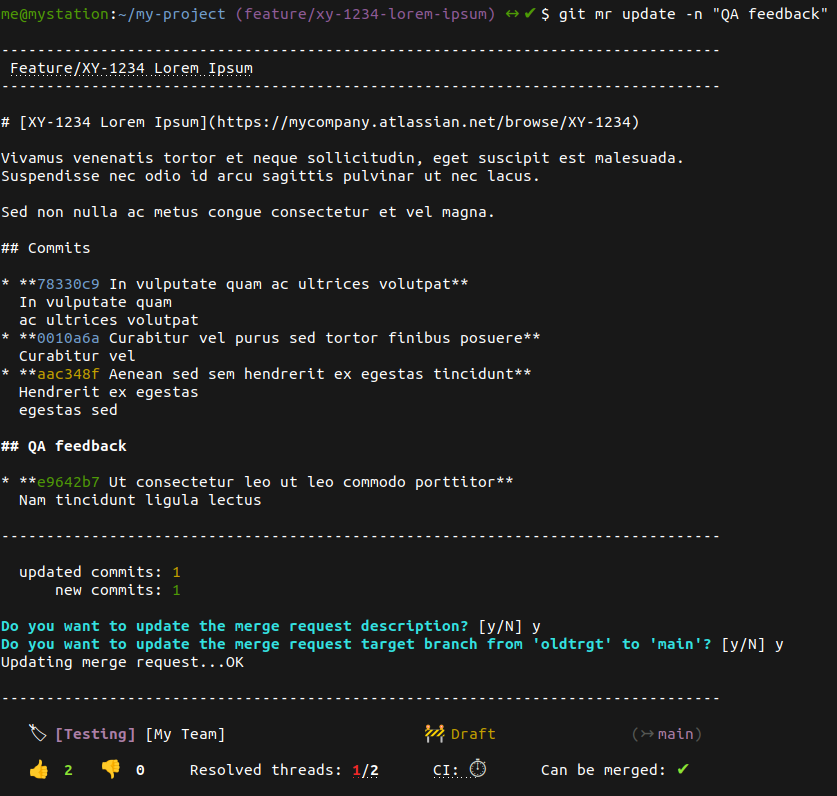The width and height of the screenshot is (837, 796).
Task: Click the ## Commits heading
Action: pos(45,248)
